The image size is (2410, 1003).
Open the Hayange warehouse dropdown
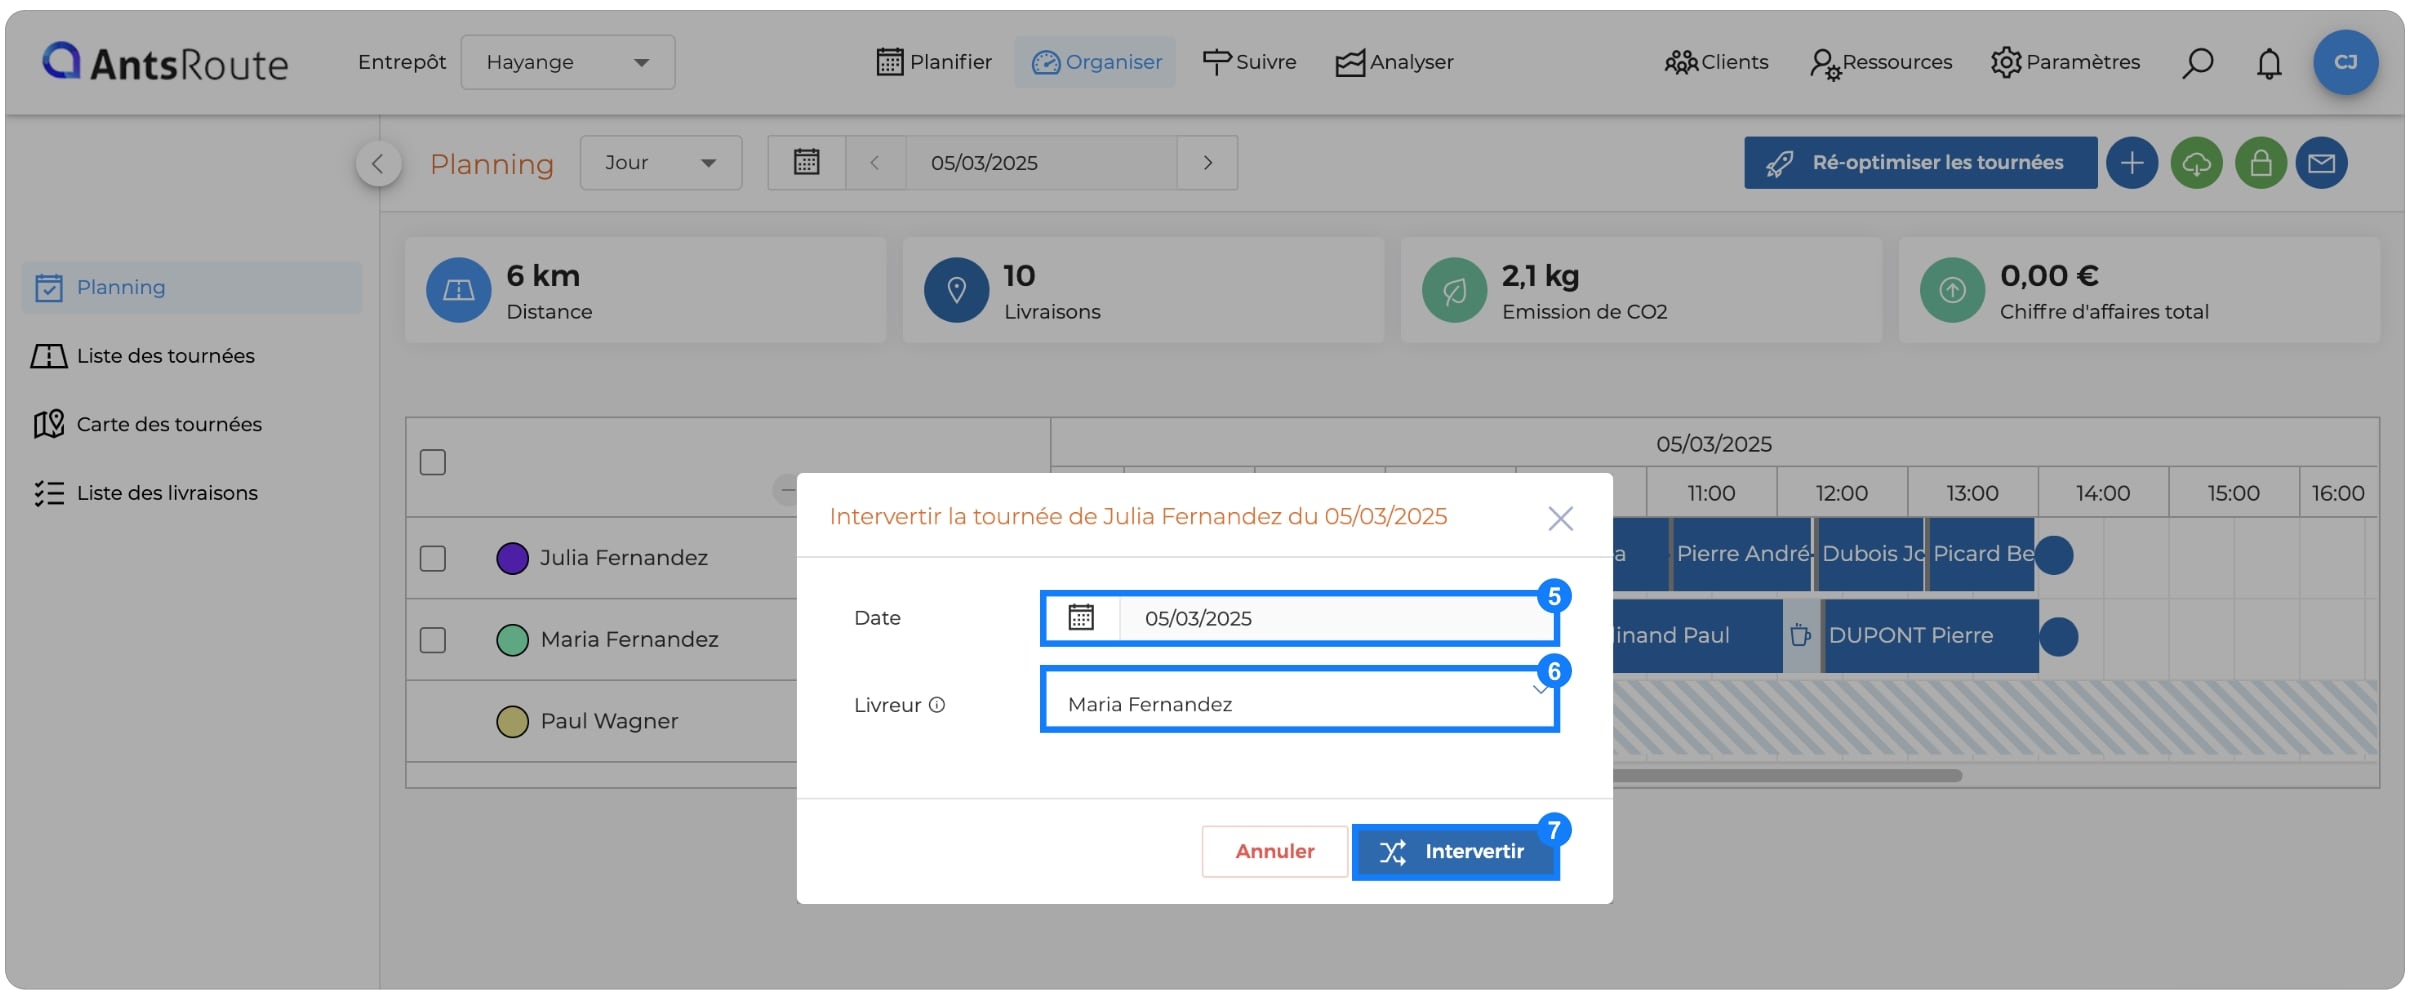[567, 62]
